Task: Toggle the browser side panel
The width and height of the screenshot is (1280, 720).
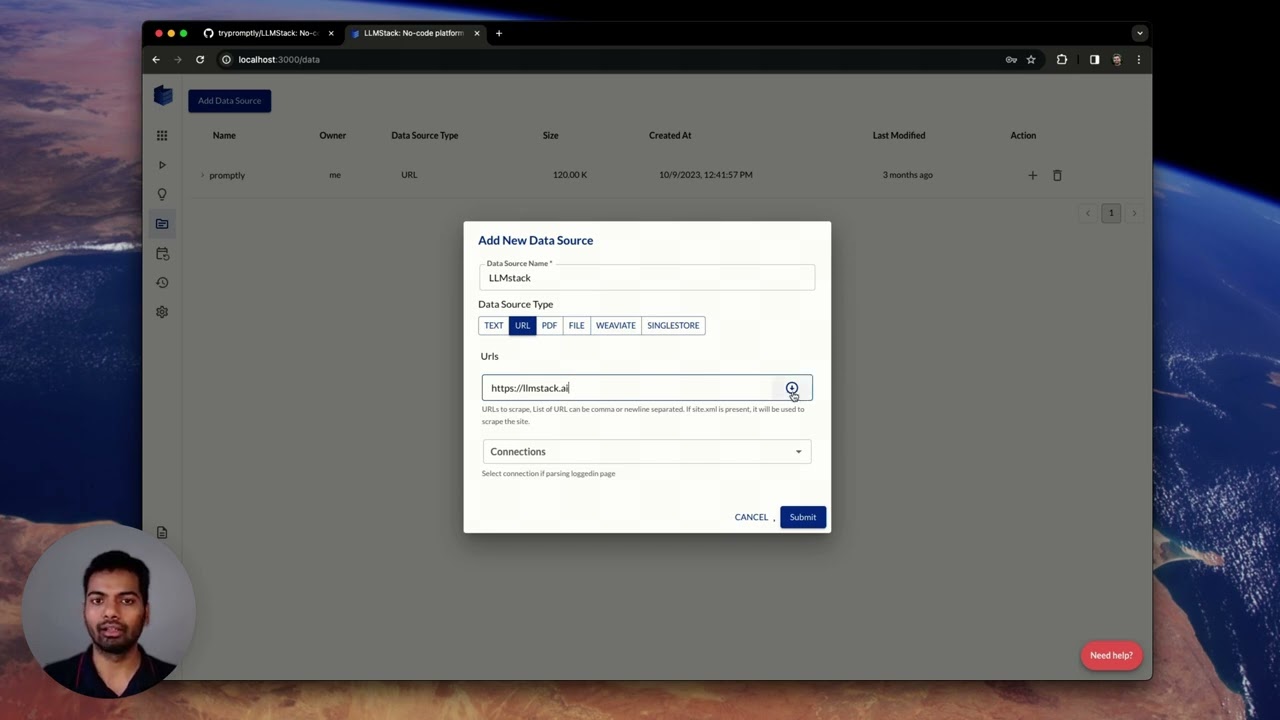Action: click(1094, 60)
